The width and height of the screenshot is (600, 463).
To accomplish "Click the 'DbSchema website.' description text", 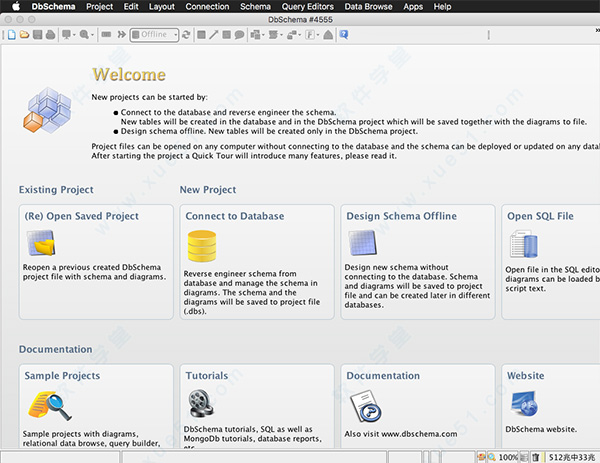I will [x=541, y=429].
